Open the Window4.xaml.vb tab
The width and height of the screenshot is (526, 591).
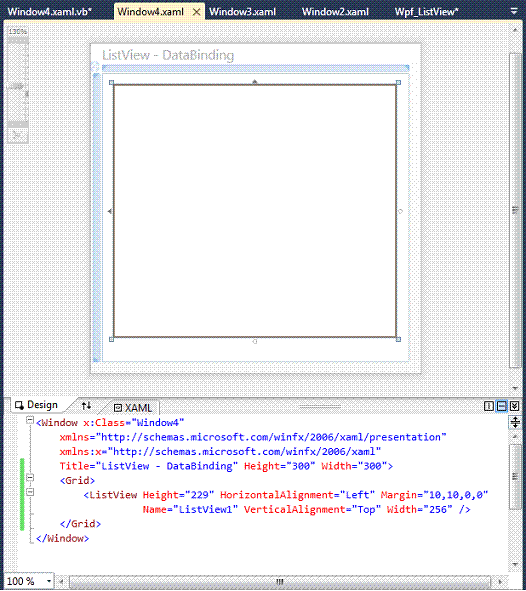click(x=49, y=12)
